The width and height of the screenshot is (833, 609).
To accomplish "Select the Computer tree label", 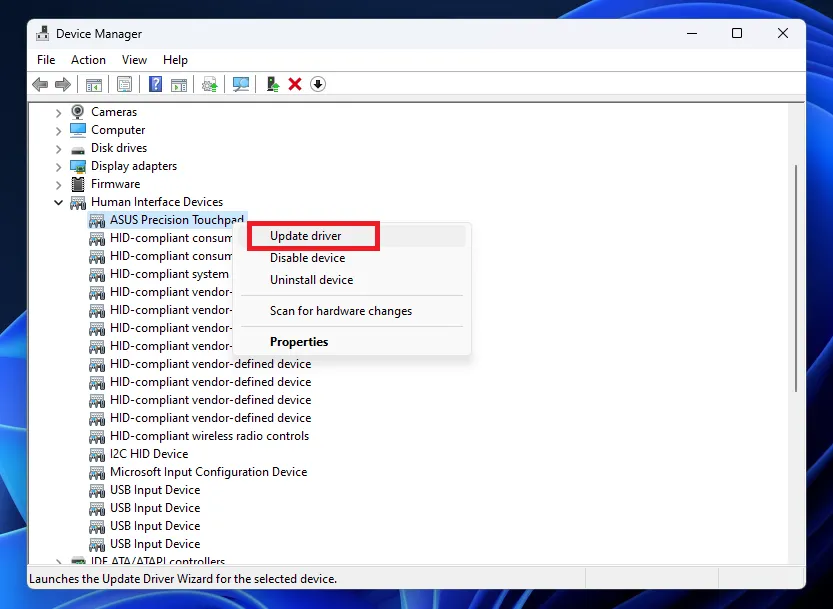I will pos(118,130).
